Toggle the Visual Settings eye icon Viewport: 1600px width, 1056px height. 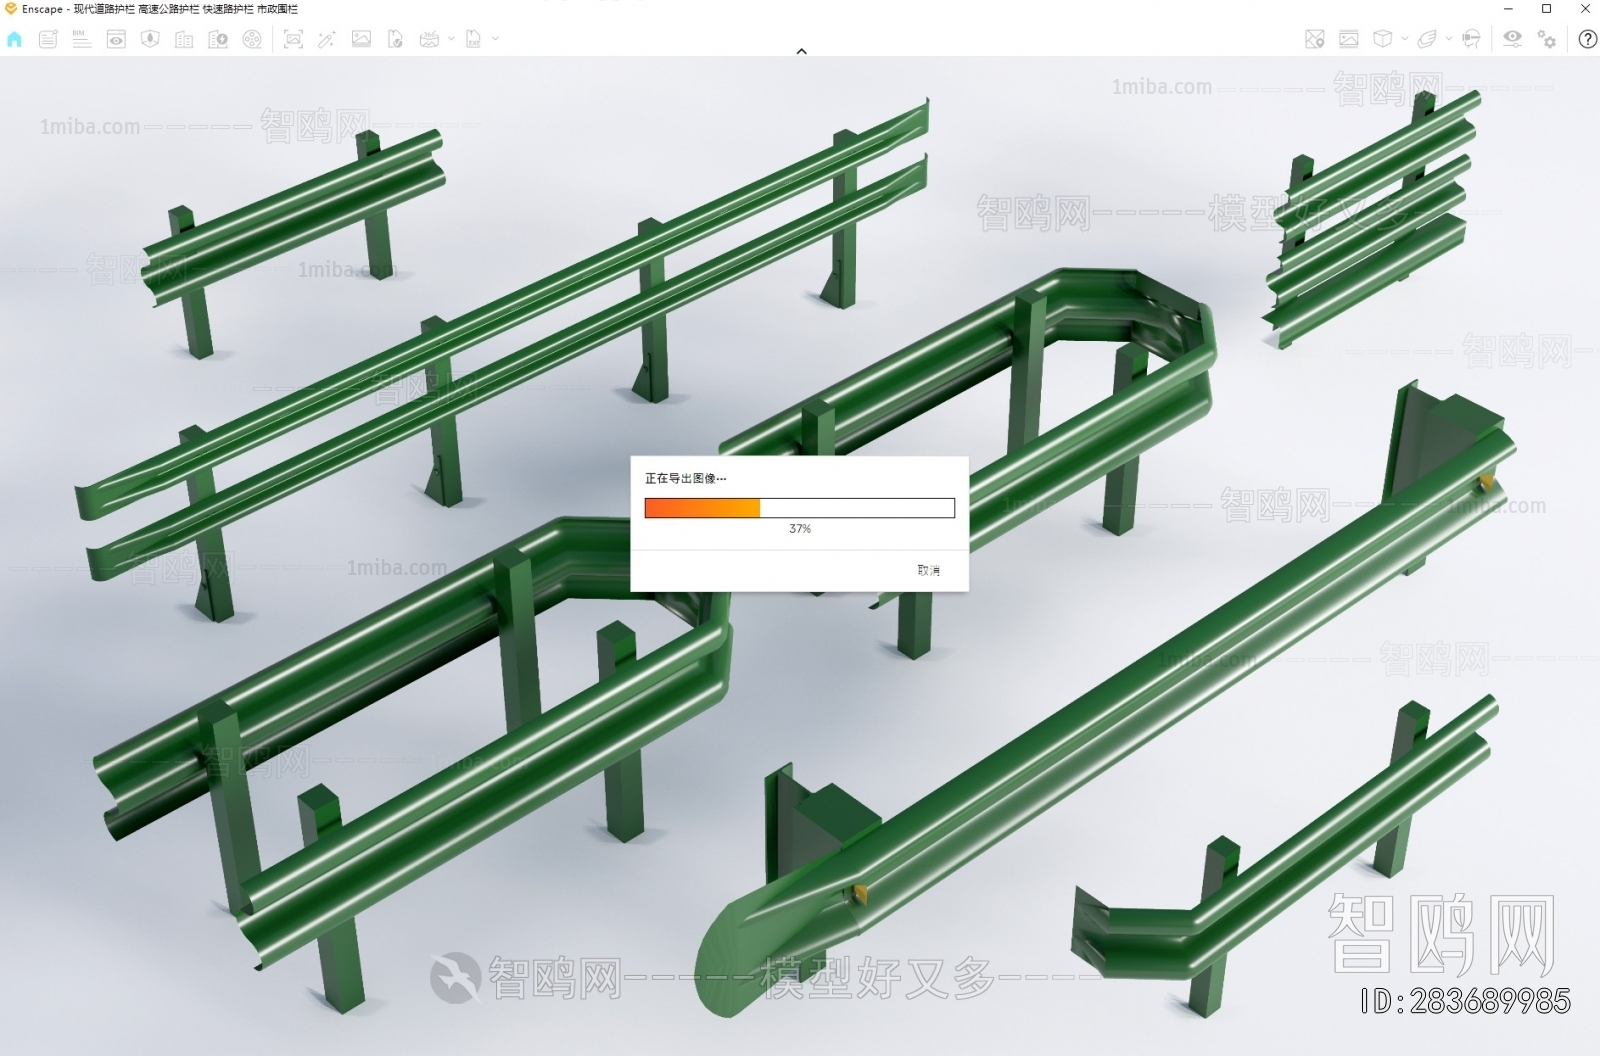click(1512, 38)
